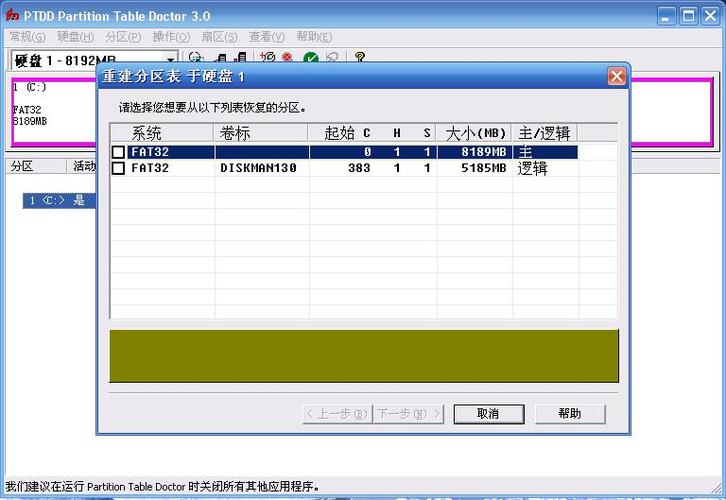This screenshot has height=500, width=726.
Task: Tick the checkbox for the 8189MB FAT32 partition
Action: [x=119, y=152]
